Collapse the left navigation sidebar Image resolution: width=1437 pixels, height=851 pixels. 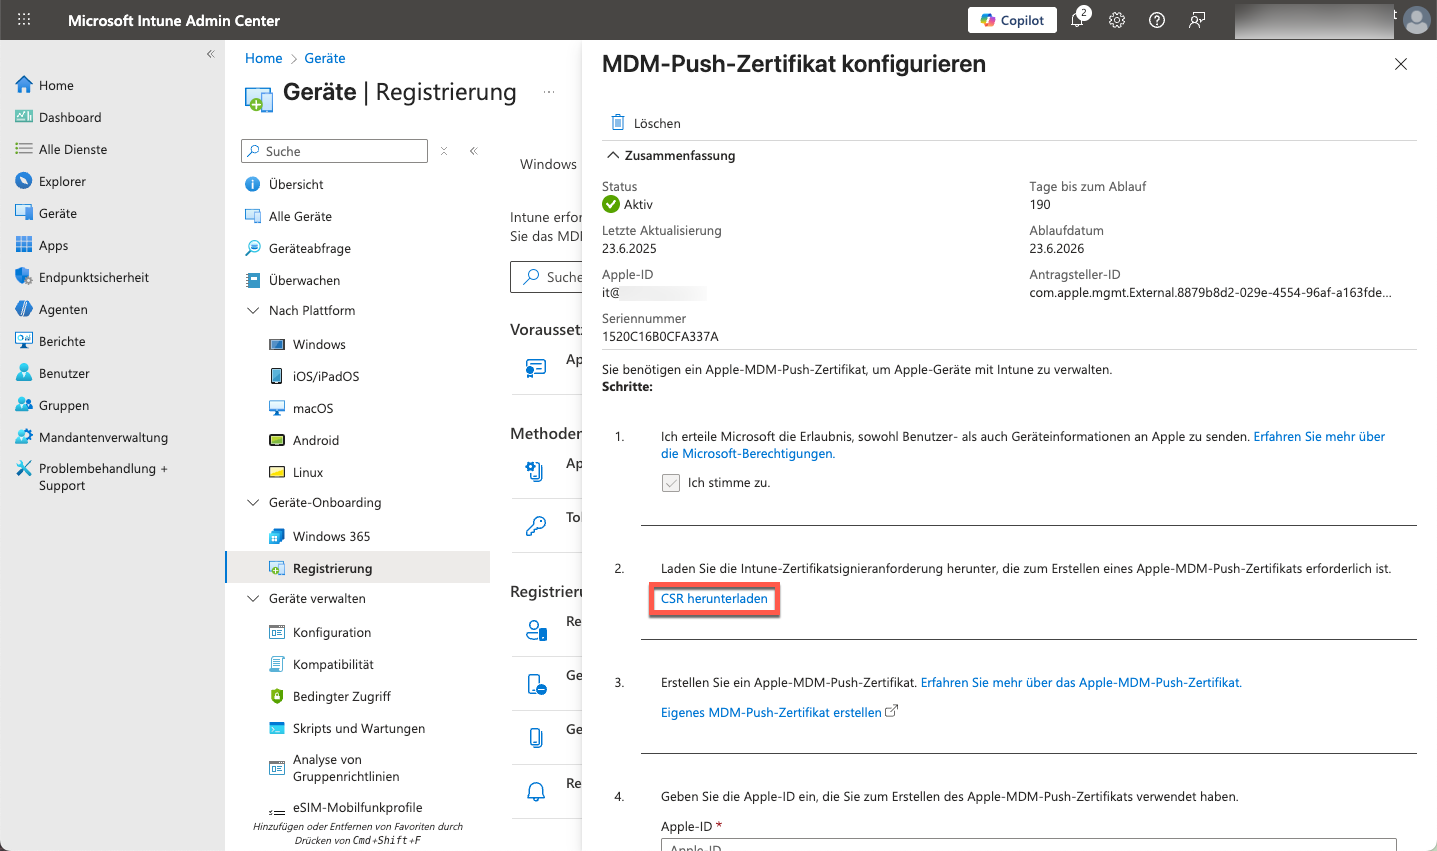210,54
